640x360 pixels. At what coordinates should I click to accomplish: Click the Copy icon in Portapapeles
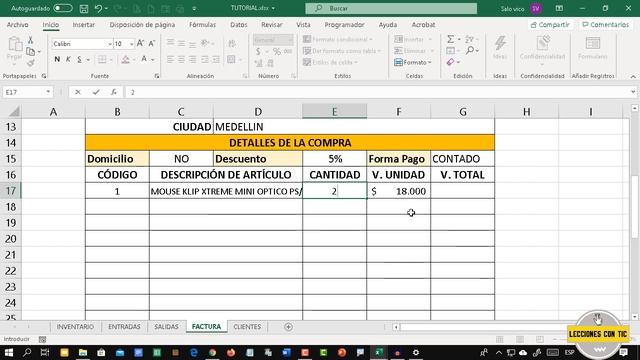[30, 51]
